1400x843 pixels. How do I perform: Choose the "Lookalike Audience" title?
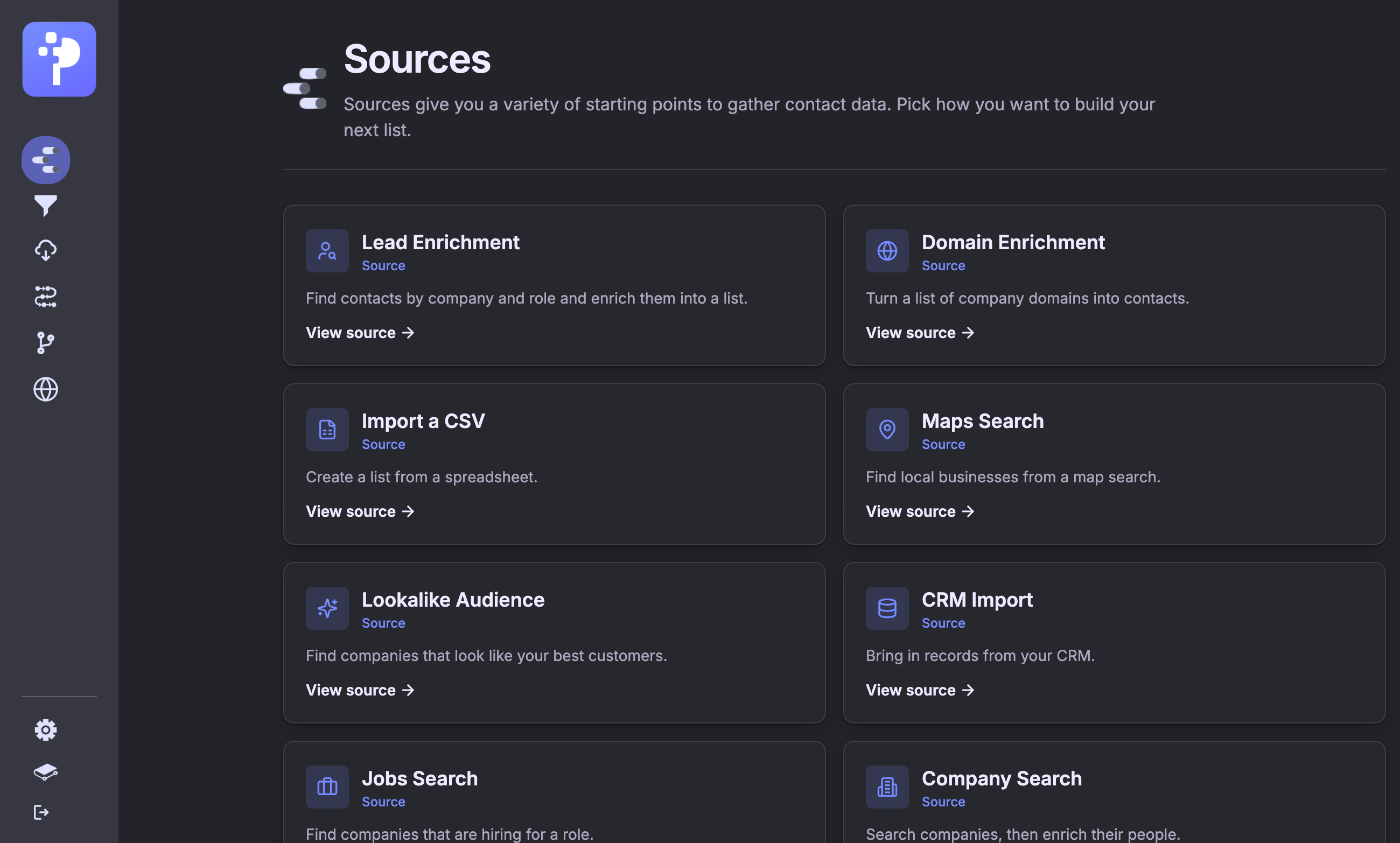click(453, 600)
